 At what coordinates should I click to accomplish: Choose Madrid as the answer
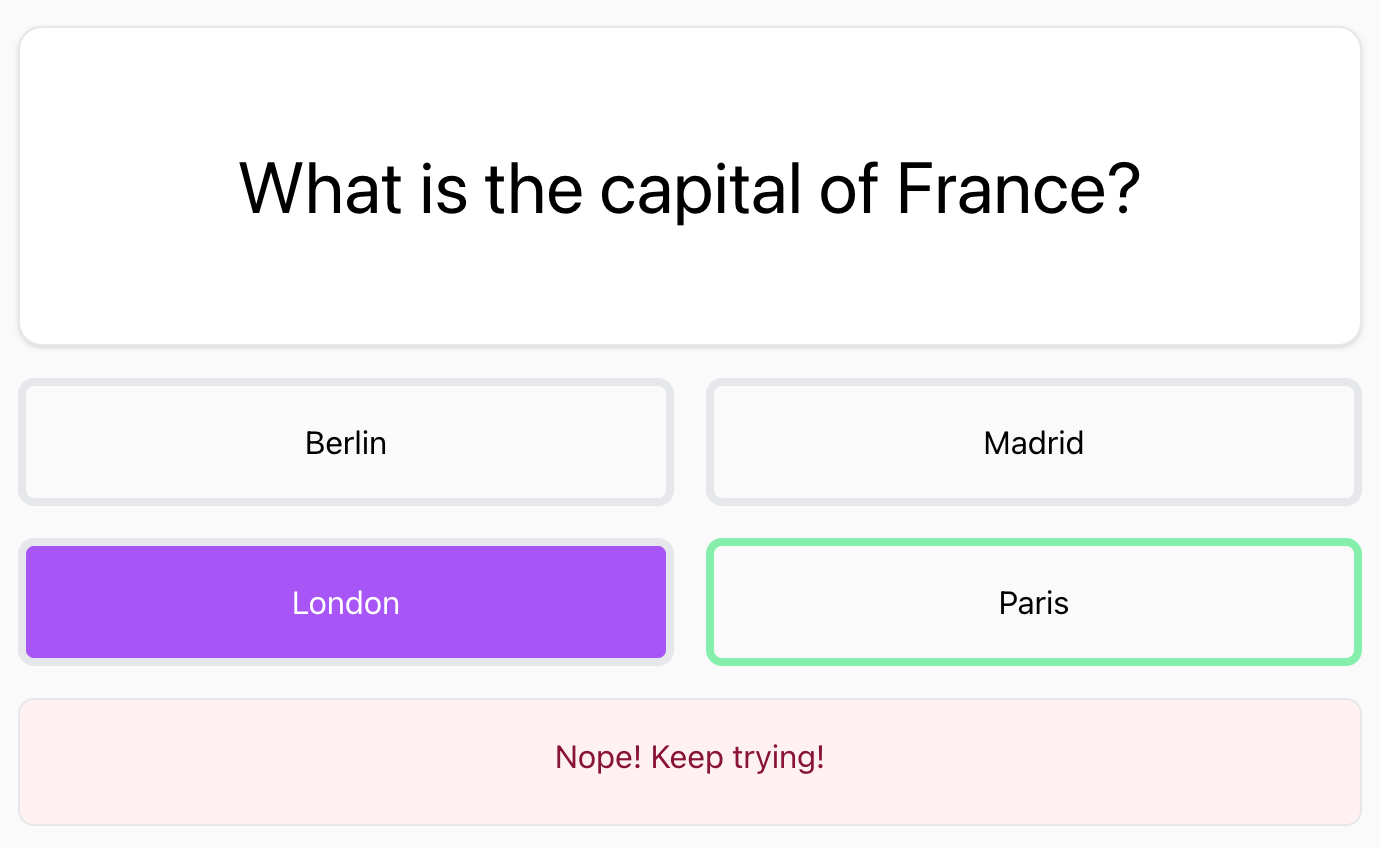pyautogui.click(x=1033, y=442)
